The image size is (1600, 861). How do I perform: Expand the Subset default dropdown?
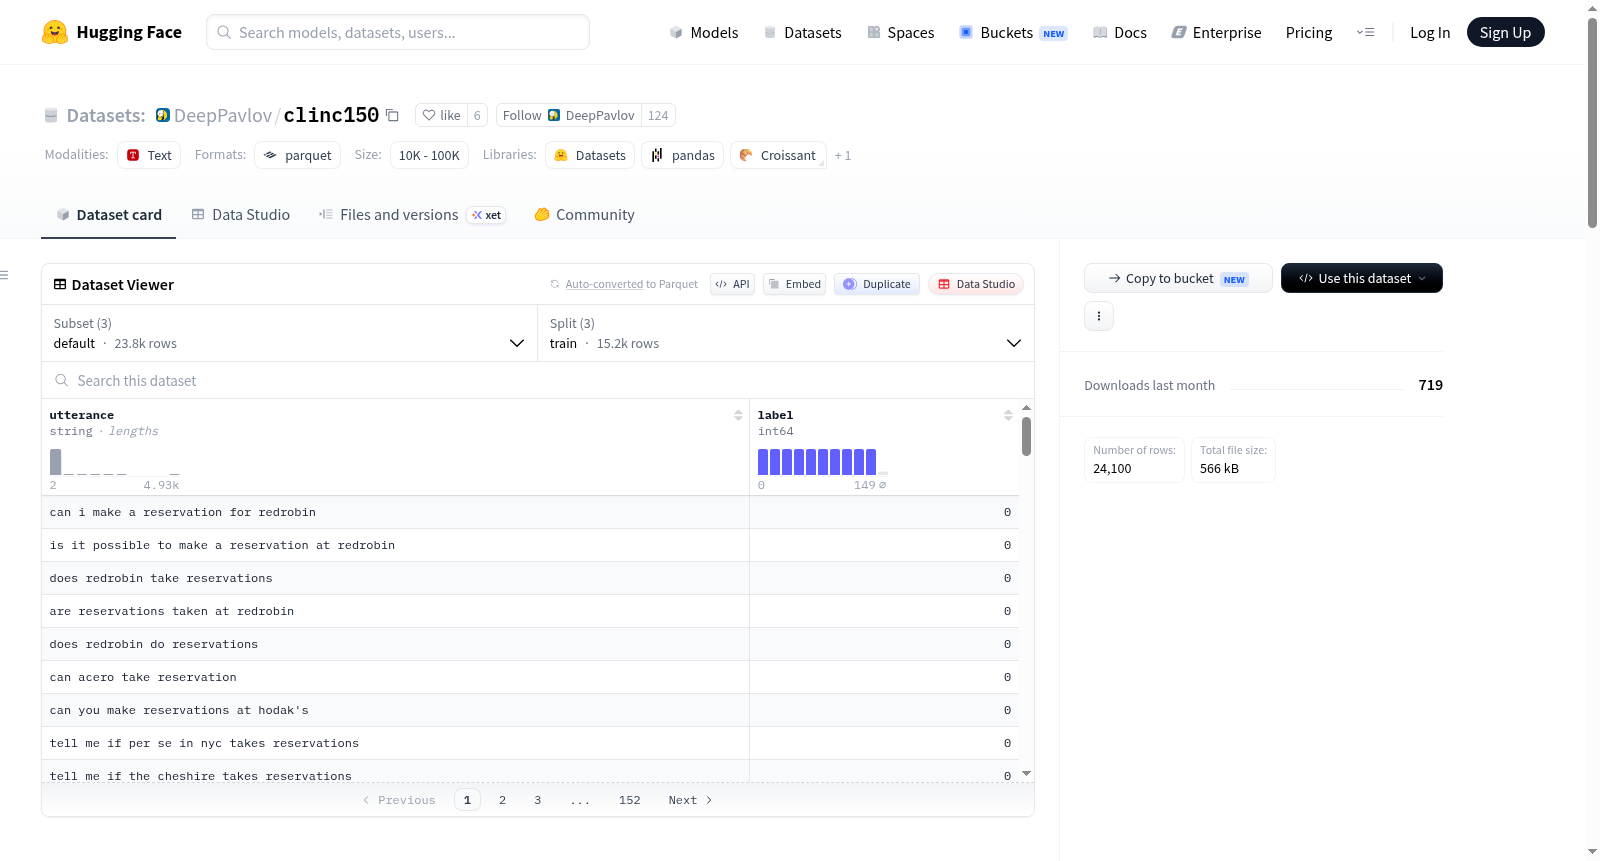click(289, 333)
